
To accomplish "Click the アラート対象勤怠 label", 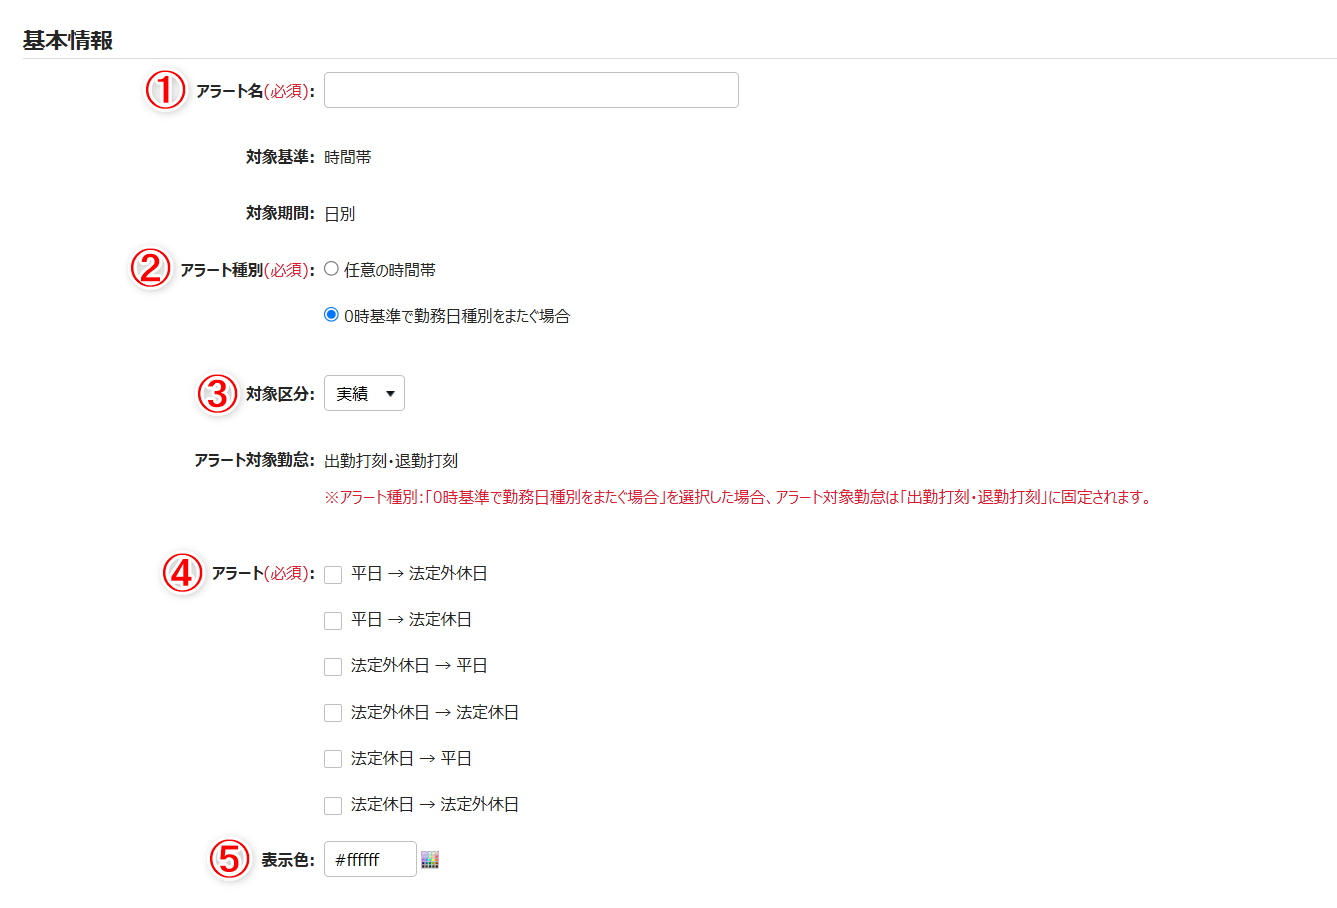I will click(254, 461).
